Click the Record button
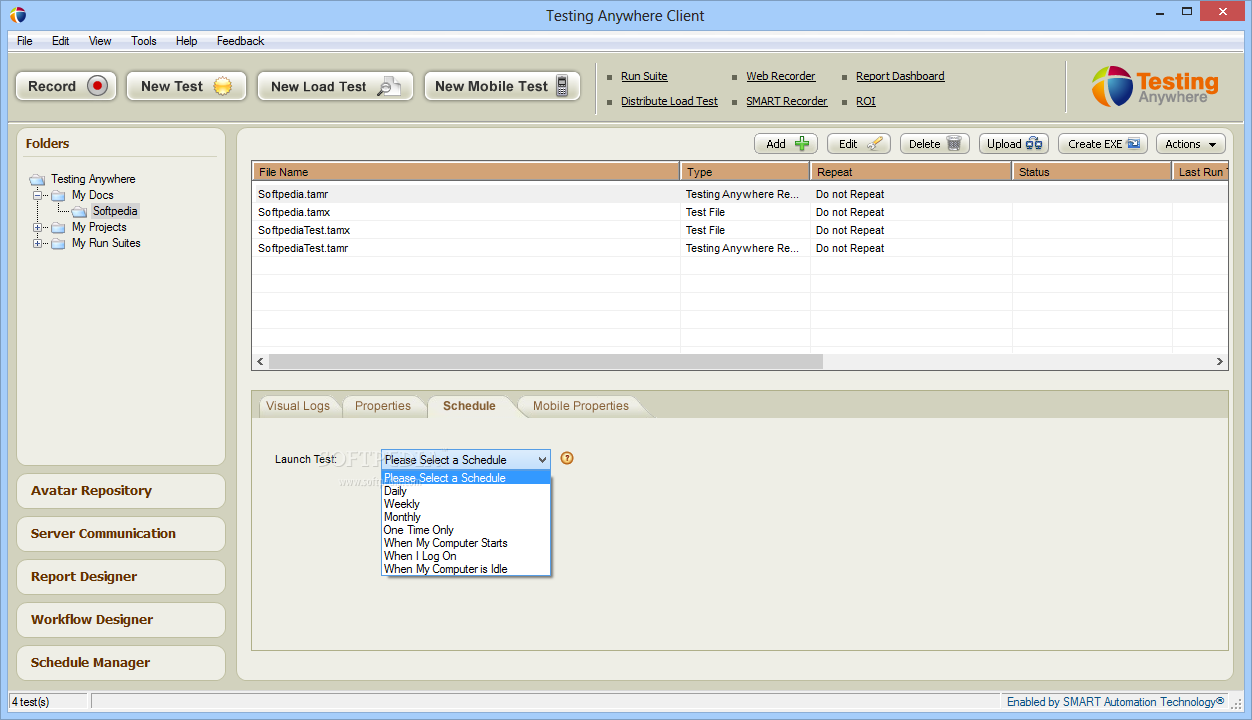 (66, 86)
